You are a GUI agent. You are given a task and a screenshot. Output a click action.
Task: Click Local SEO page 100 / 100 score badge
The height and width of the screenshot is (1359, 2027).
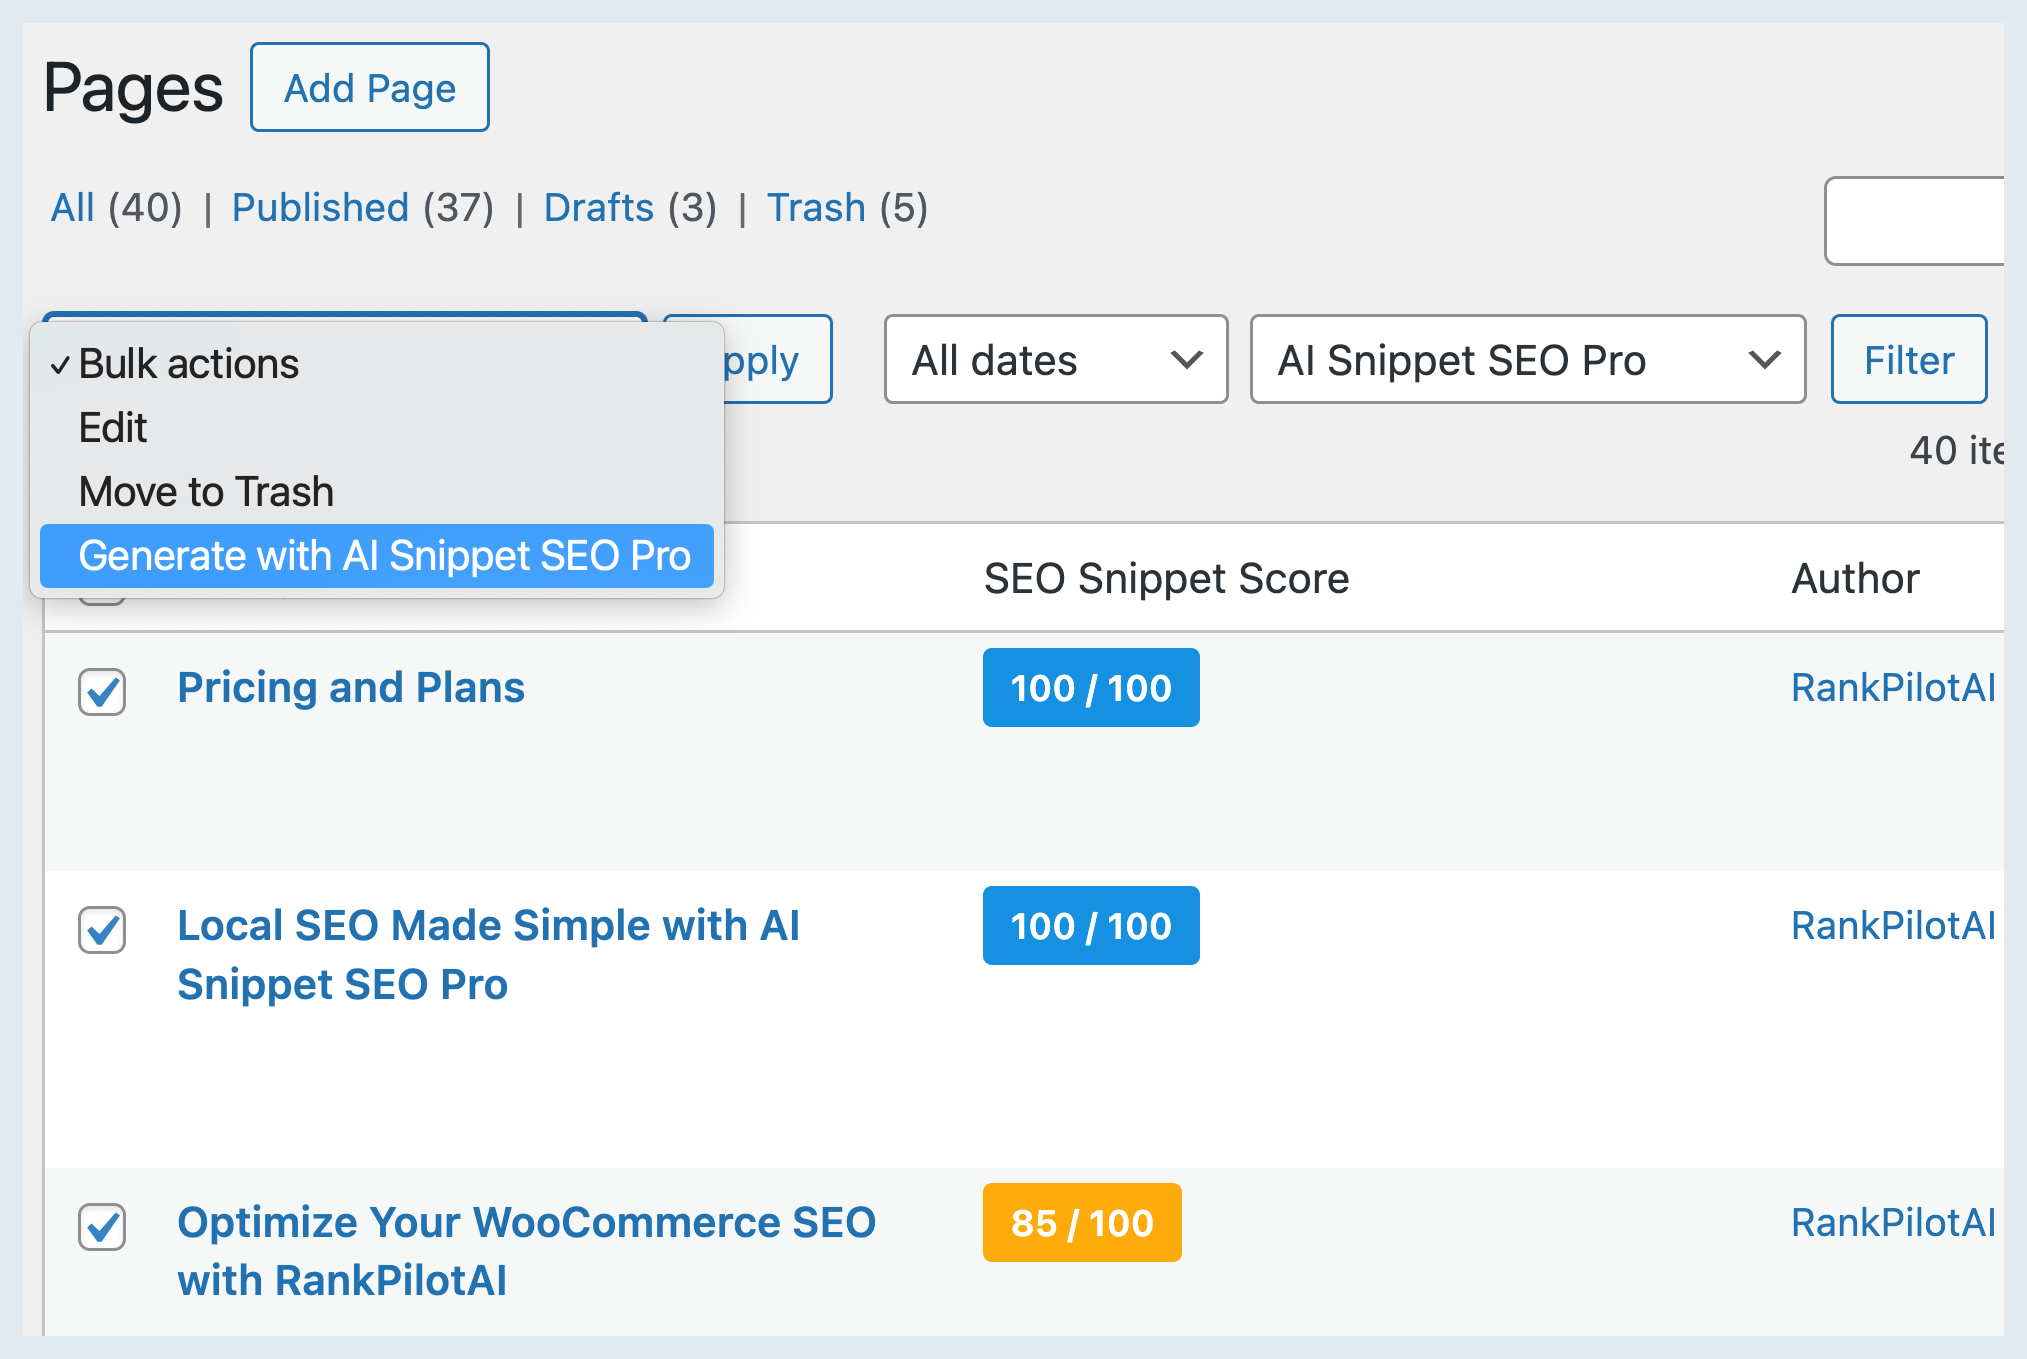[x=1091, y=926]
